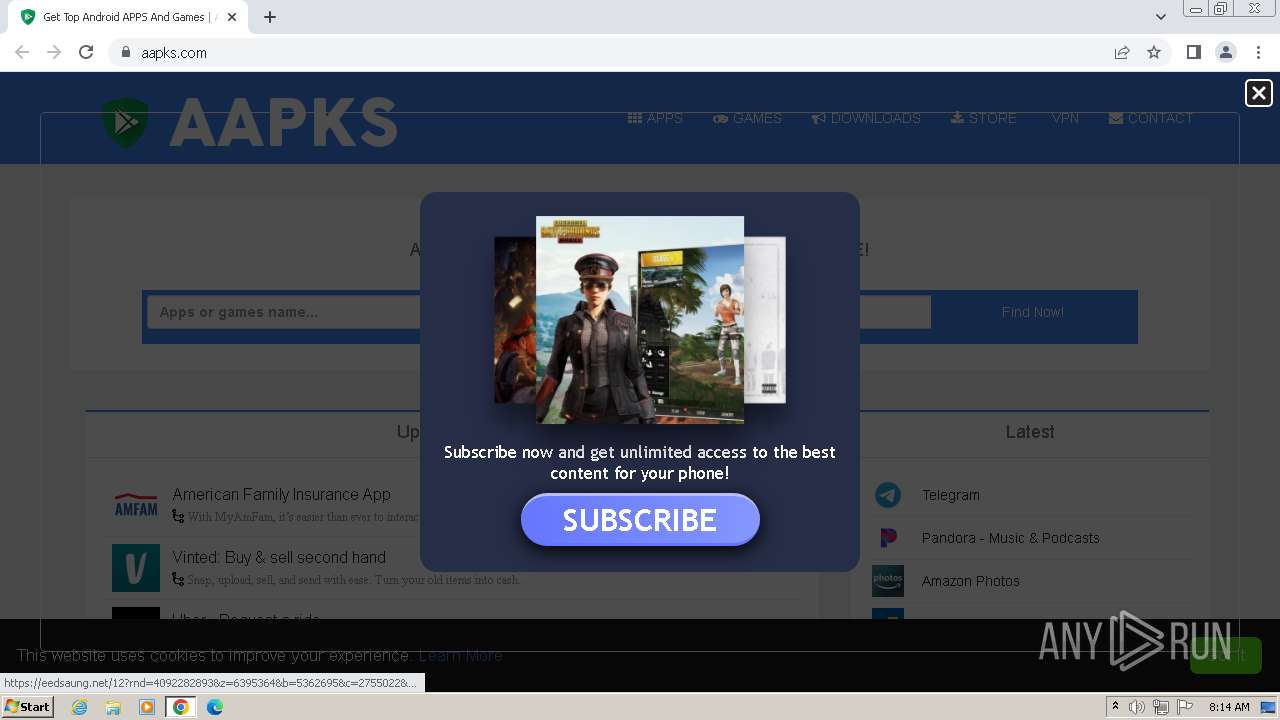Click the volume speaker tray icon
Screen dimensions: 1280x720
point(1137,707)
